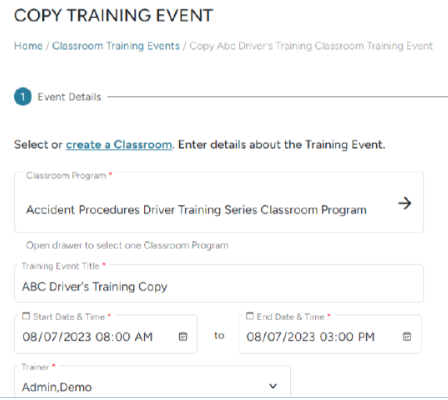Open Trainer dropdown showing Admin,Demo
The width and height of the screenshot is (448, 400).
152,382
